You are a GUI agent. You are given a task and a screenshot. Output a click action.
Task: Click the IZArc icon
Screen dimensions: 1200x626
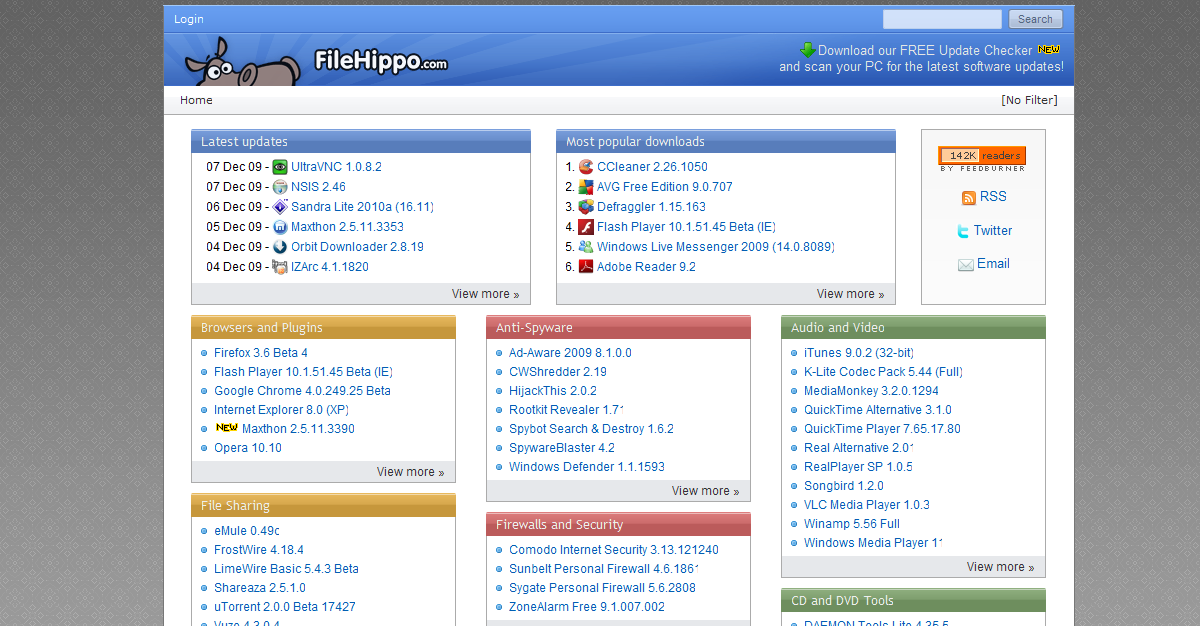point(280,267)
